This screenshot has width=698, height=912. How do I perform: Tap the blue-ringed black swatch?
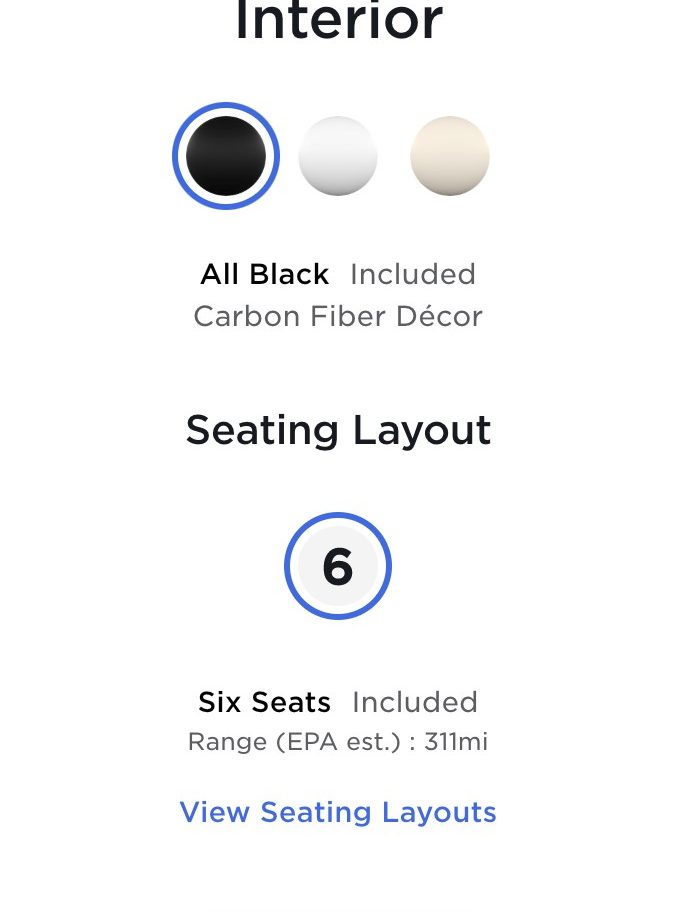coord(226,156)
